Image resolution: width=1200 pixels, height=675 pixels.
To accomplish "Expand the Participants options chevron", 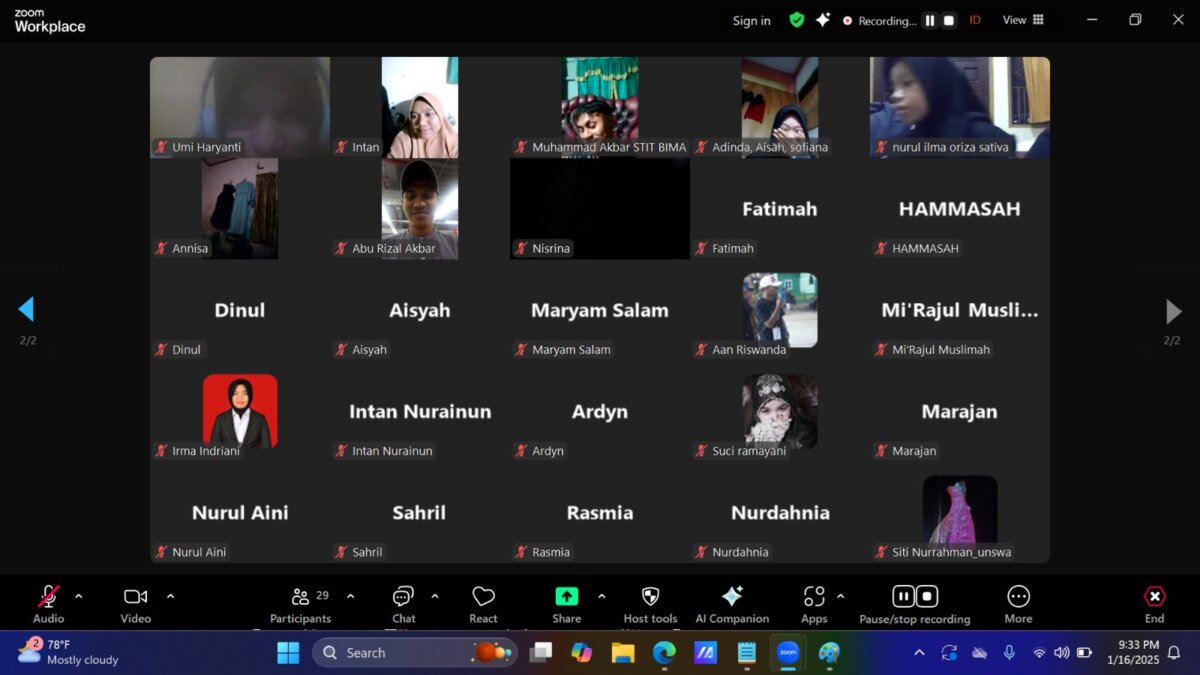I will [350, 596].
